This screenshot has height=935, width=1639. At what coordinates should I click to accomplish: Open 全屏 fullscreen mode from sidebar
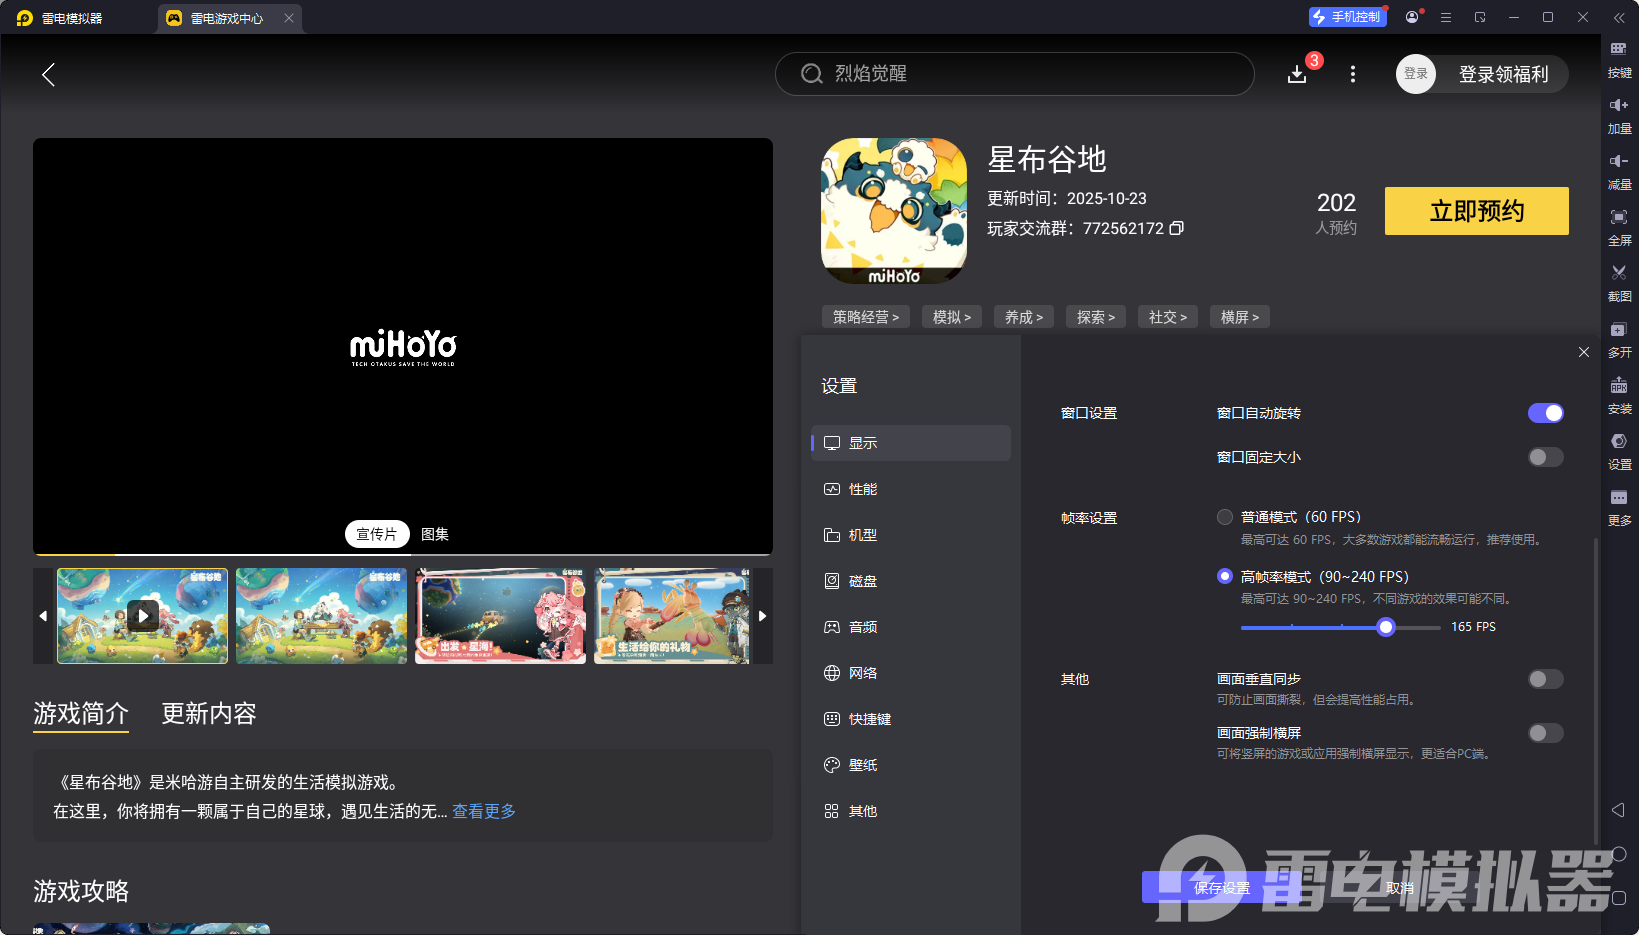1620,226
